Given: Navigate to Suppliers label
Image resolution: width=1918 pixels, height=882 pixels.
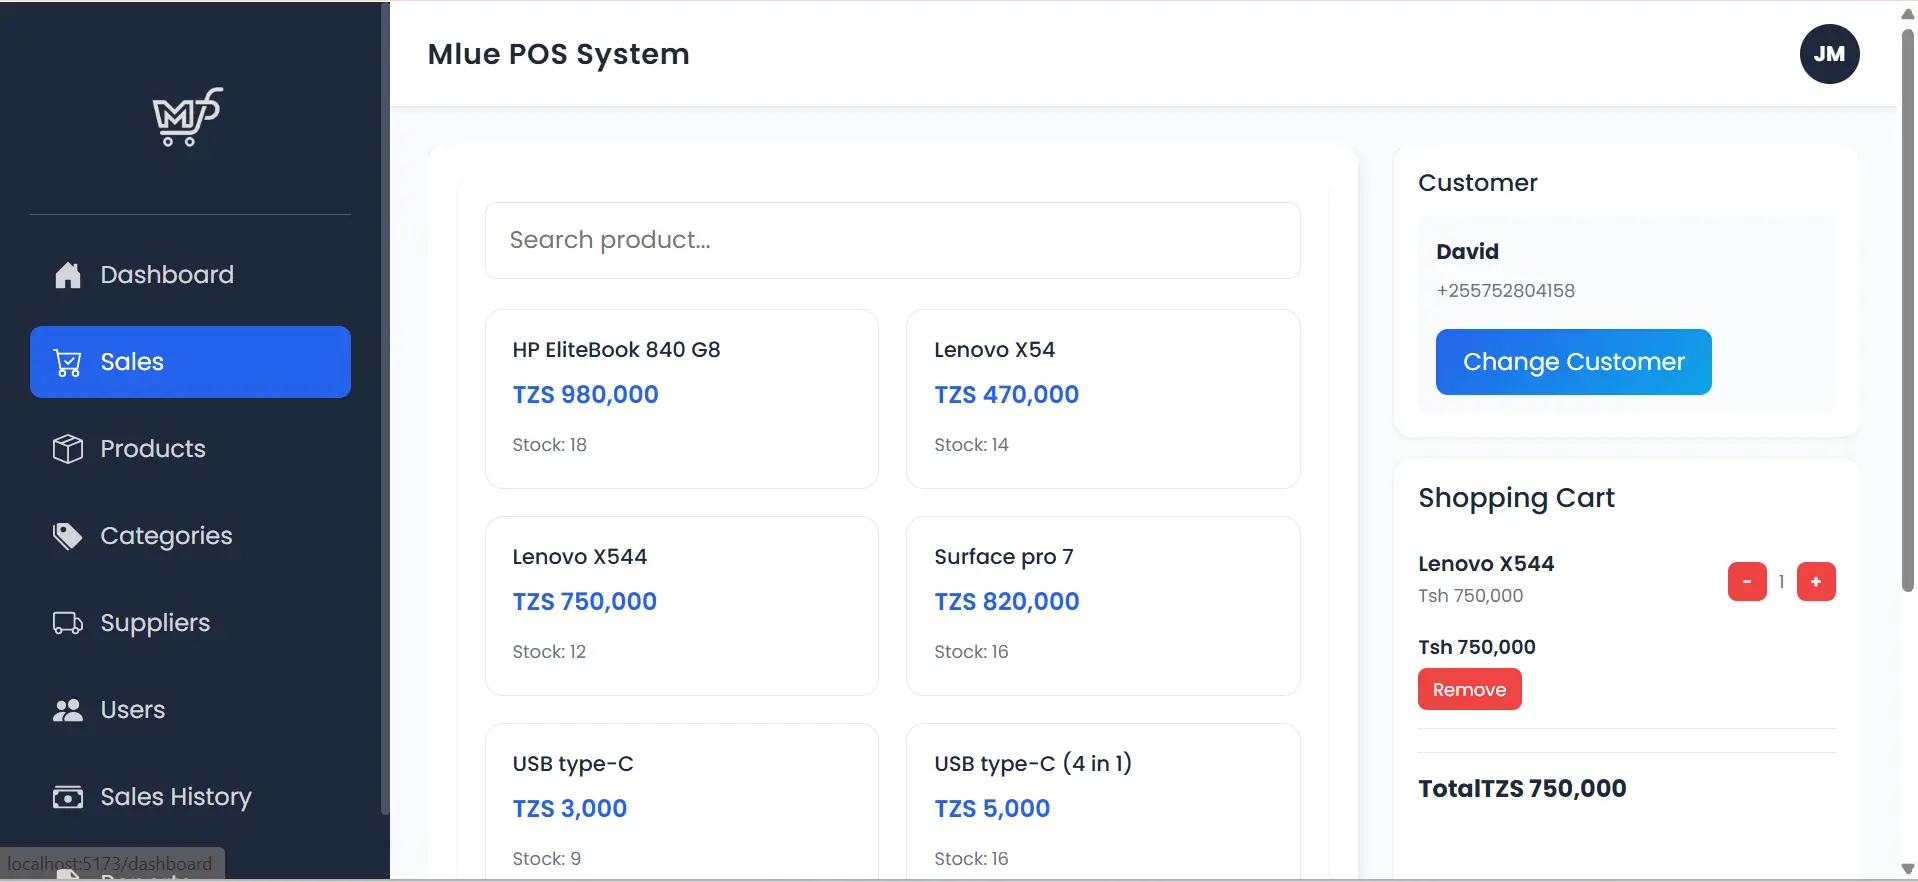Looking at the screenshot, I should 155,623.
